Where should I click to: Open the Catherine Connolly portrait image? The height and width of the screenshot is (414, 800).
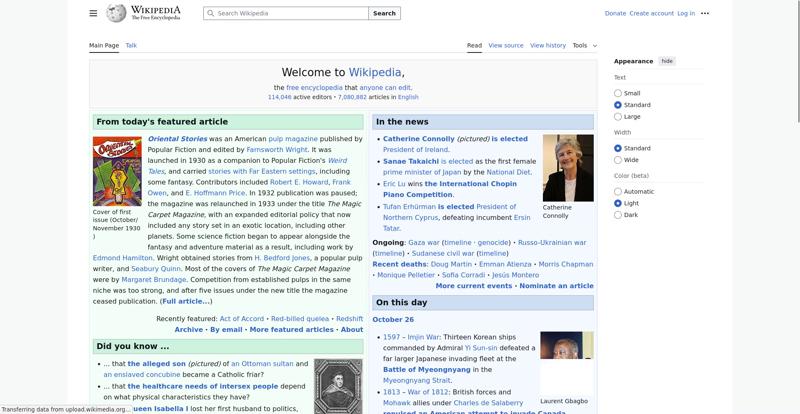[567, 168]
